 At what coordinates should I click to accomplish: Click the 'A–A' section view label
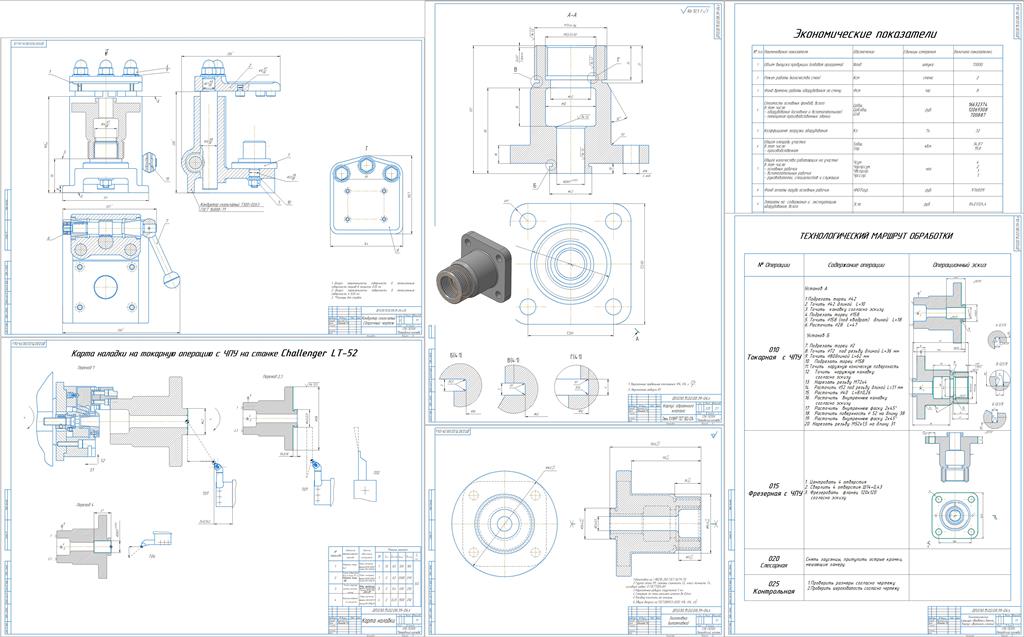coord(571,17)
